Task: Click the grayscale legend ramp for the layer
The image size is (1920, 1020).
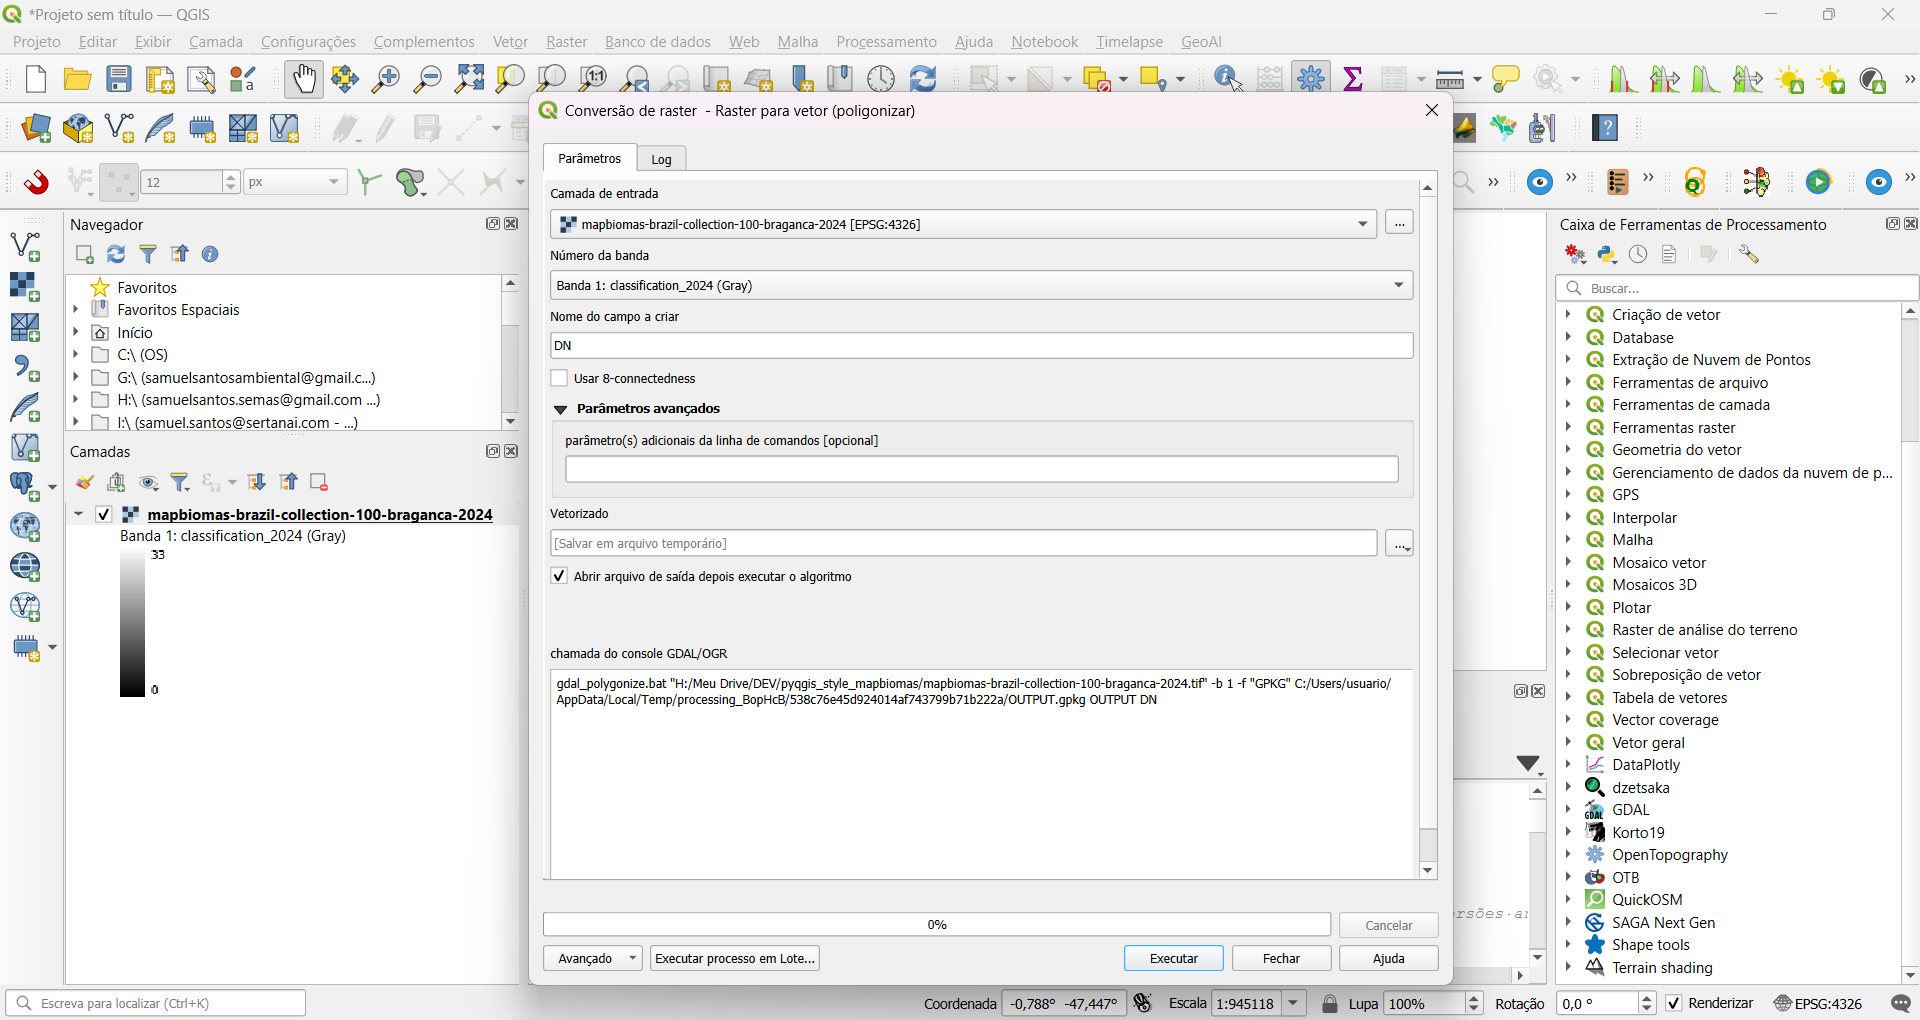Action: click(132, 622)
